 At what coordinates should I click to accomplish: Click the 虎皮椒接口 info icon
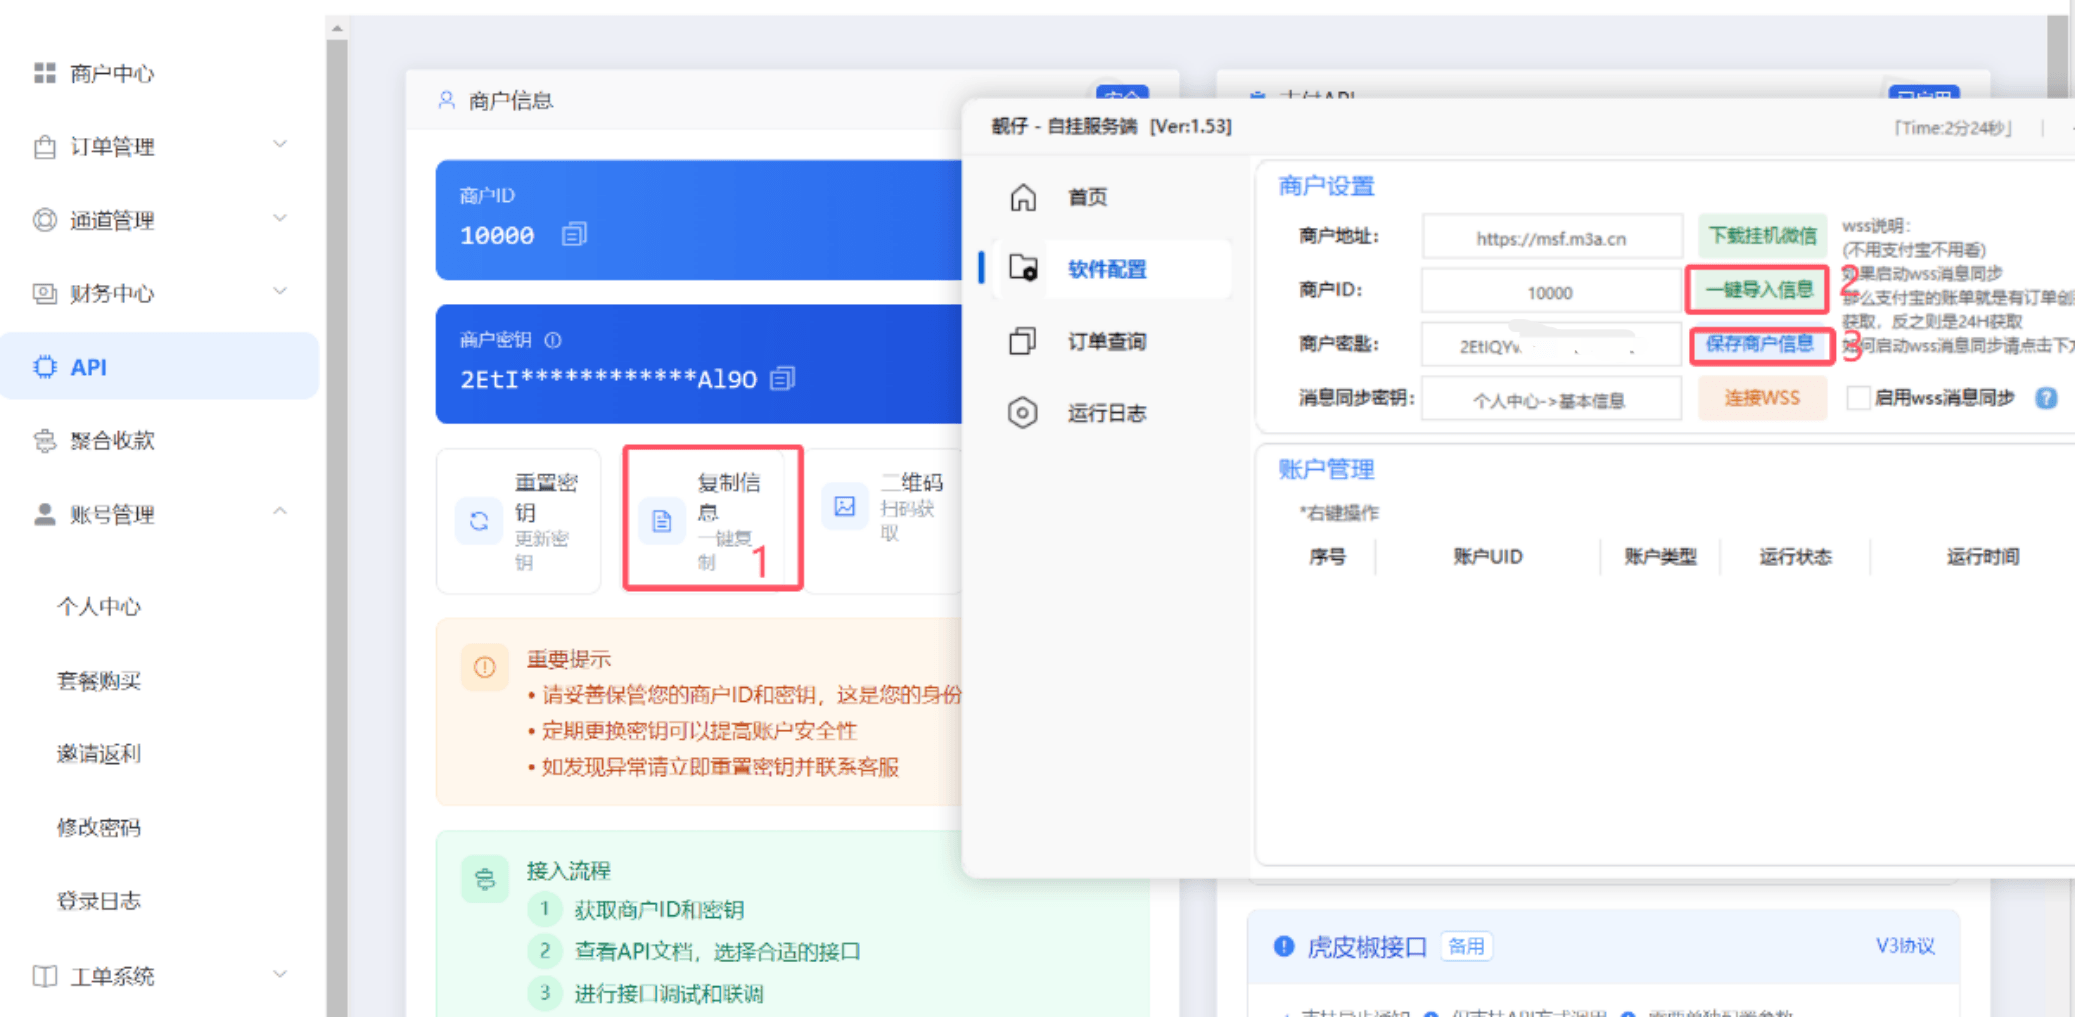1284,946
